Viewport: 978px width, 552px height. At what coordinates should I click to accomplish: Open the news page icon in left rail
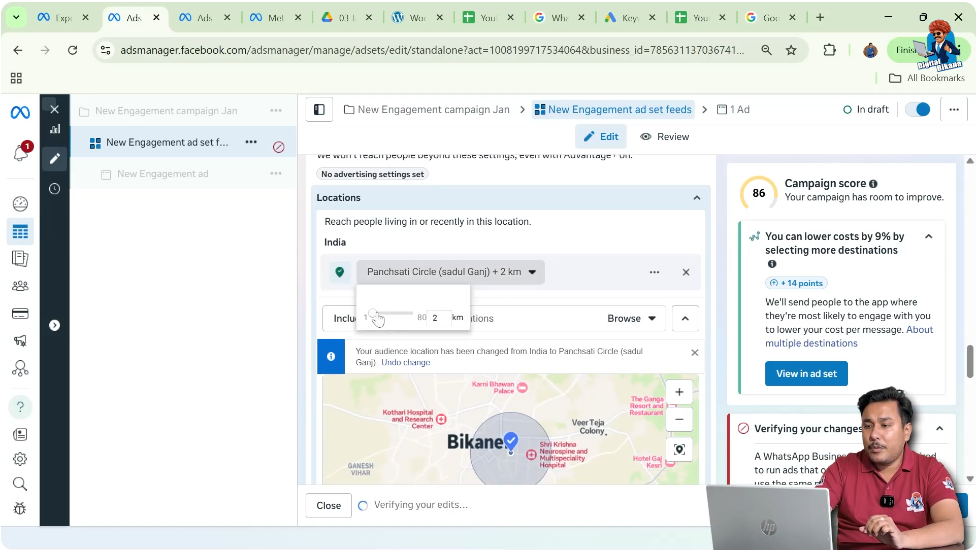coord(20,434)
